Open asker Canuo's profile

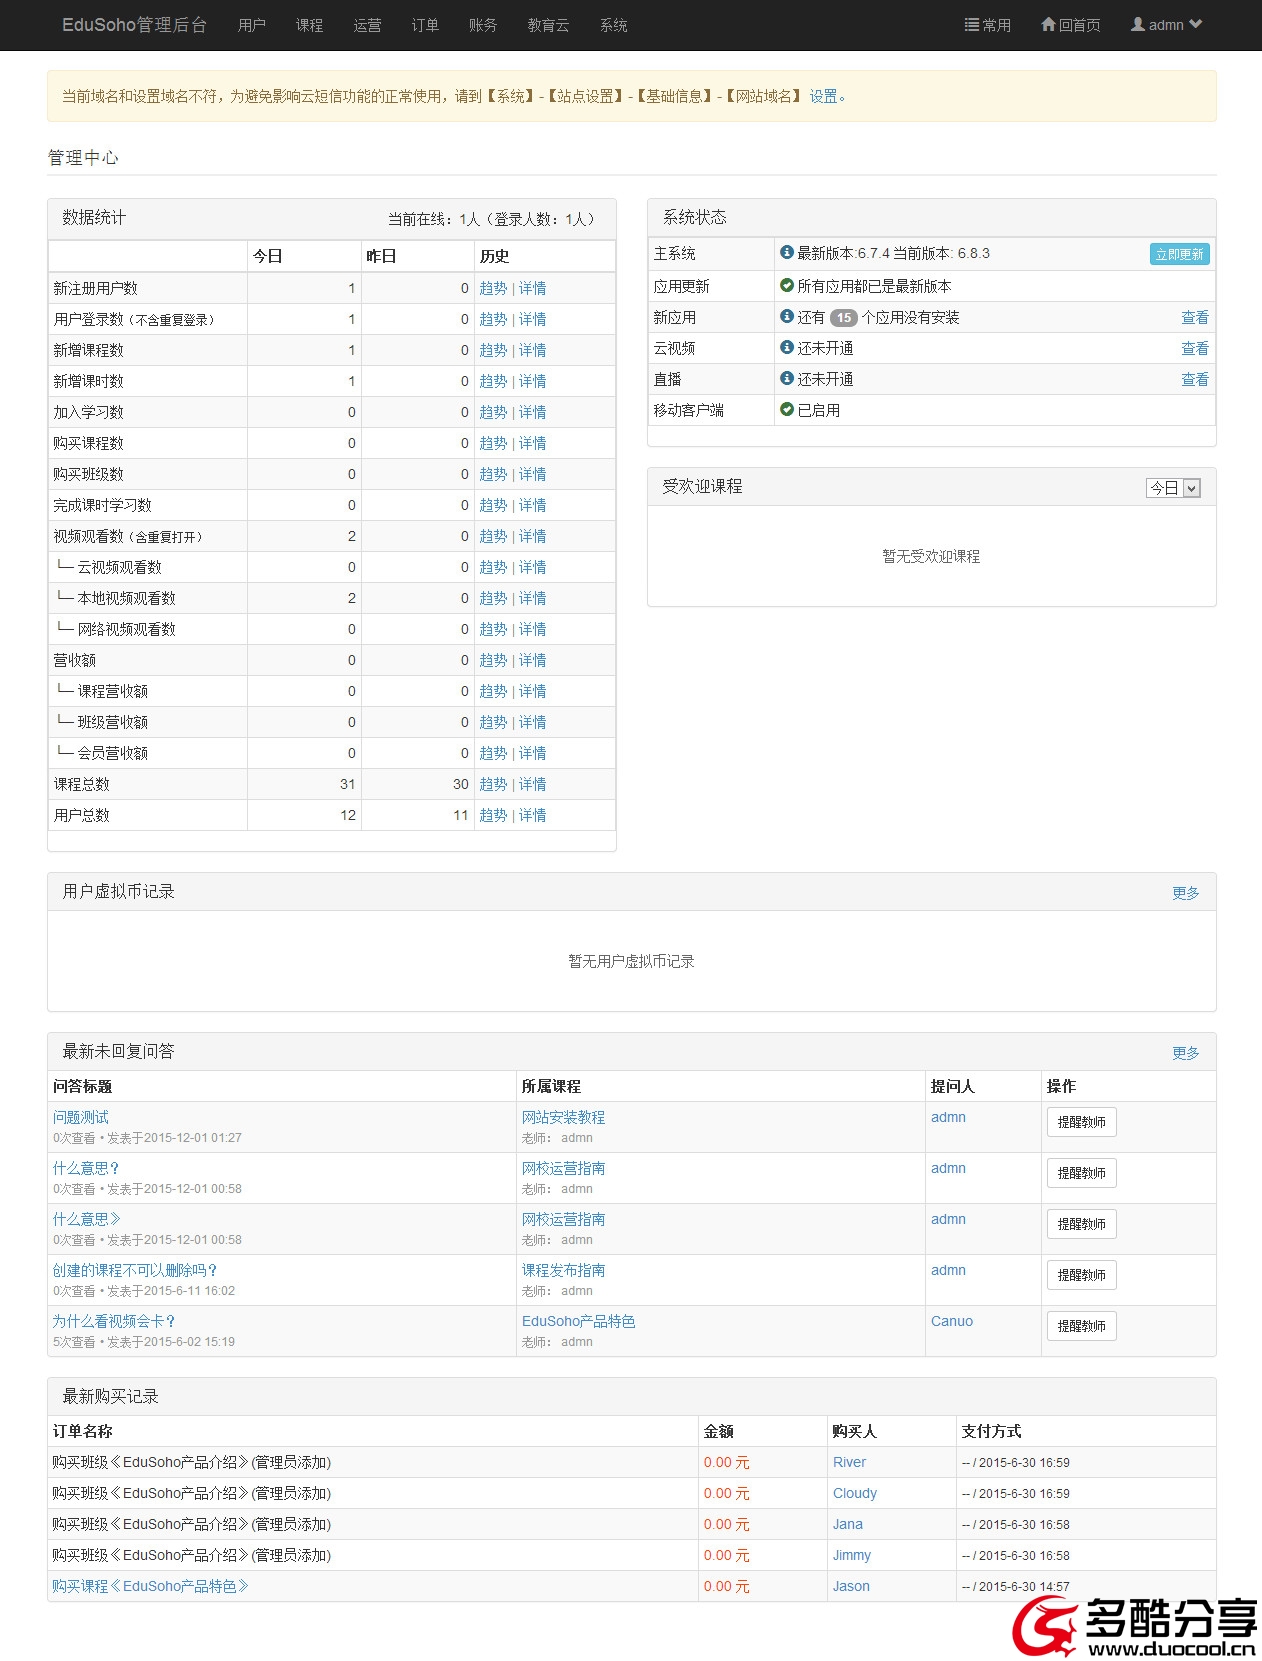tap(952, 1321)
